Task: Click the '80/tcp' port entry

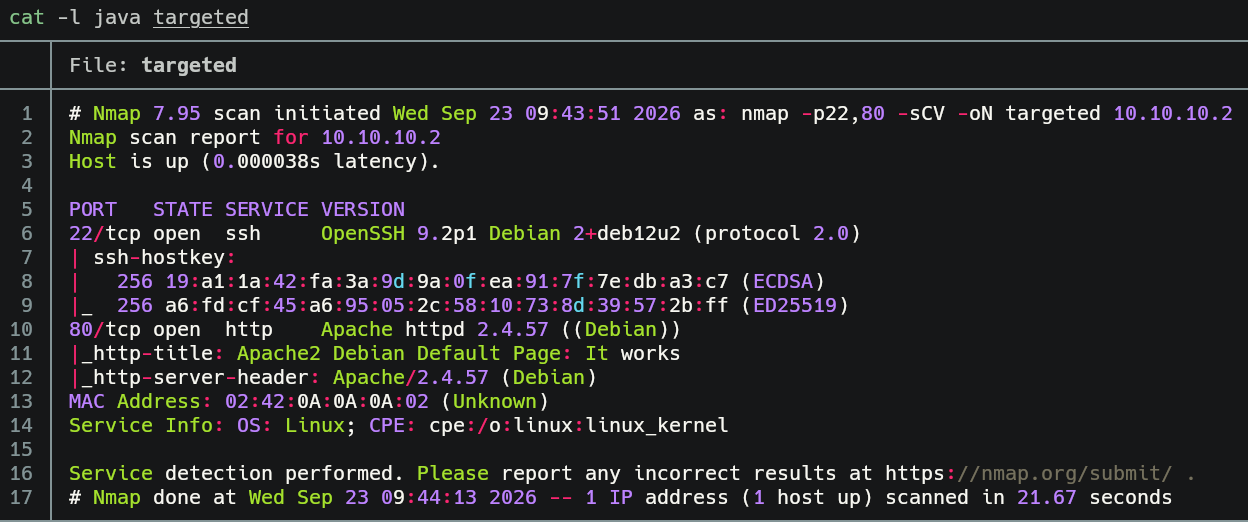Action: pyautogui.click(x=105, y=329)
